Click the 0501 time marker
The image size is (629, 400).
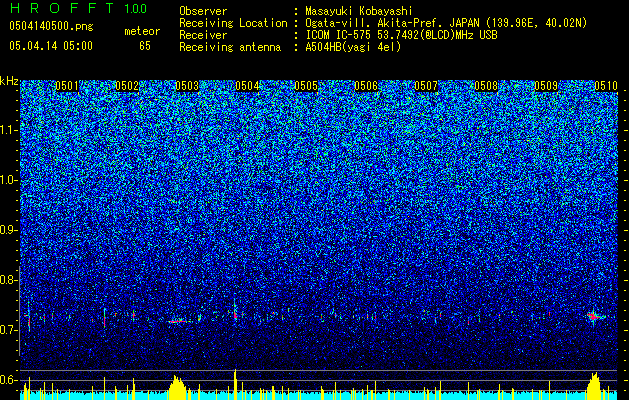coord(67,86)
